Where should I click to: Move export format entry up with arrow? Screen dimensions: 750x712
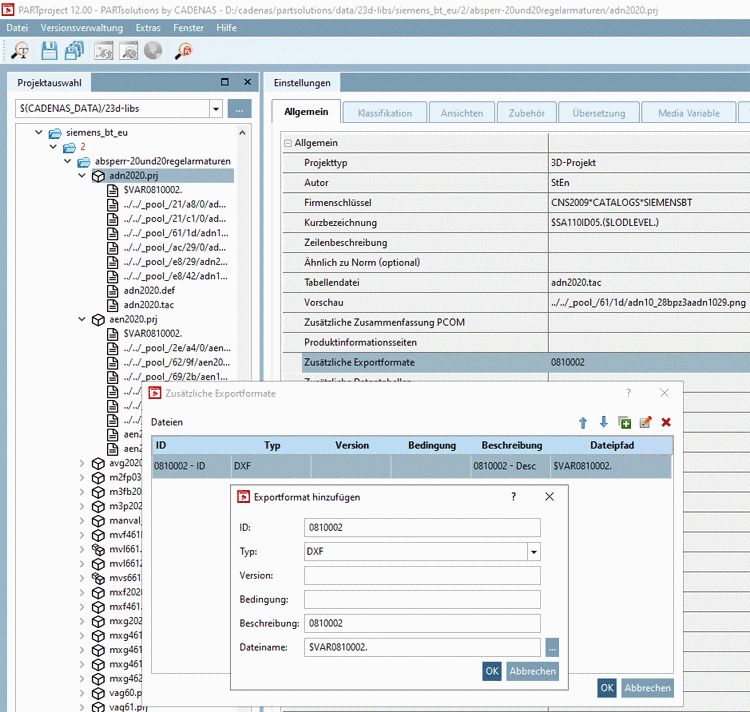pyautogui.click(x=583, y=423)
